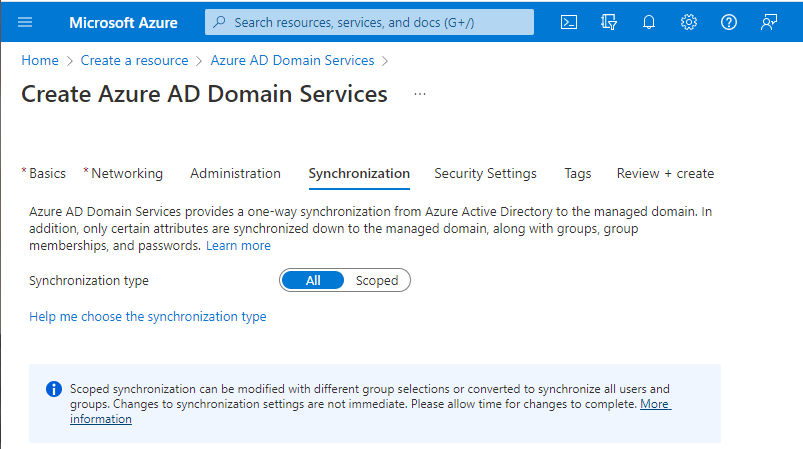803x449 pixels.
Task: Open the Directories and subscriptions filter icon
Action: coord(608,22)
